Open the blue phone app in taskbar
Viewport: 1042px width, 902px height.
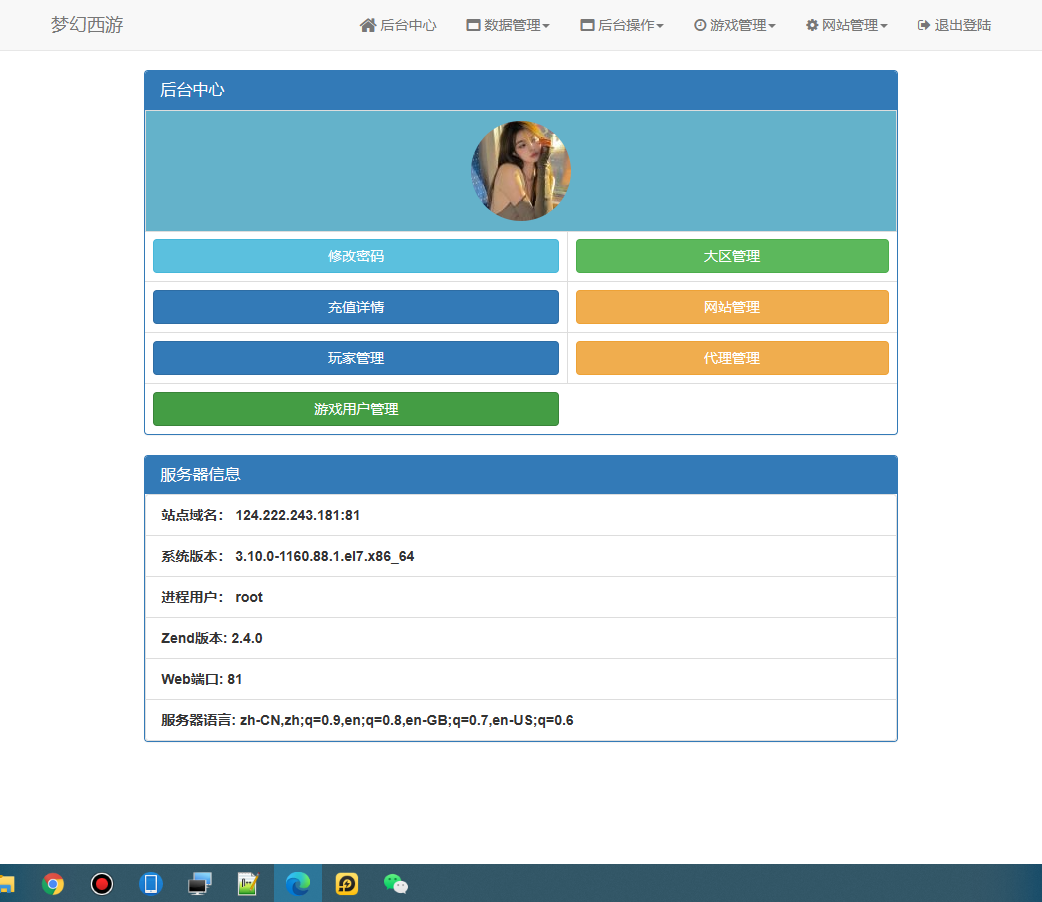[151, 884]
